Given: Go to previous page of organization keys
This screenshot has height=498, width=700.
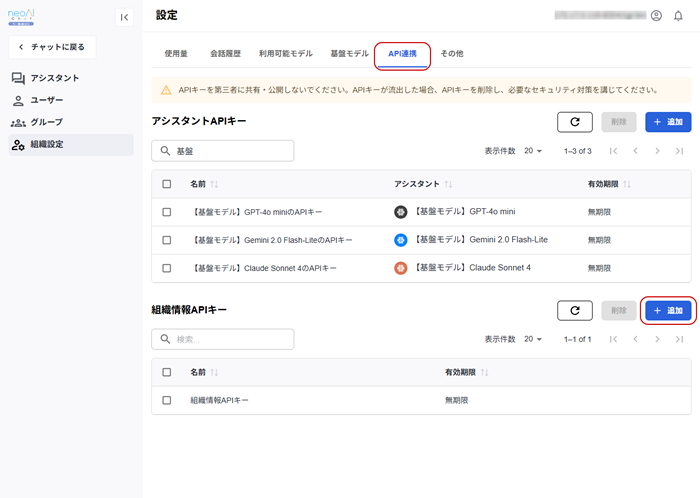Looking at the screenshot, I should click(635, 339).
